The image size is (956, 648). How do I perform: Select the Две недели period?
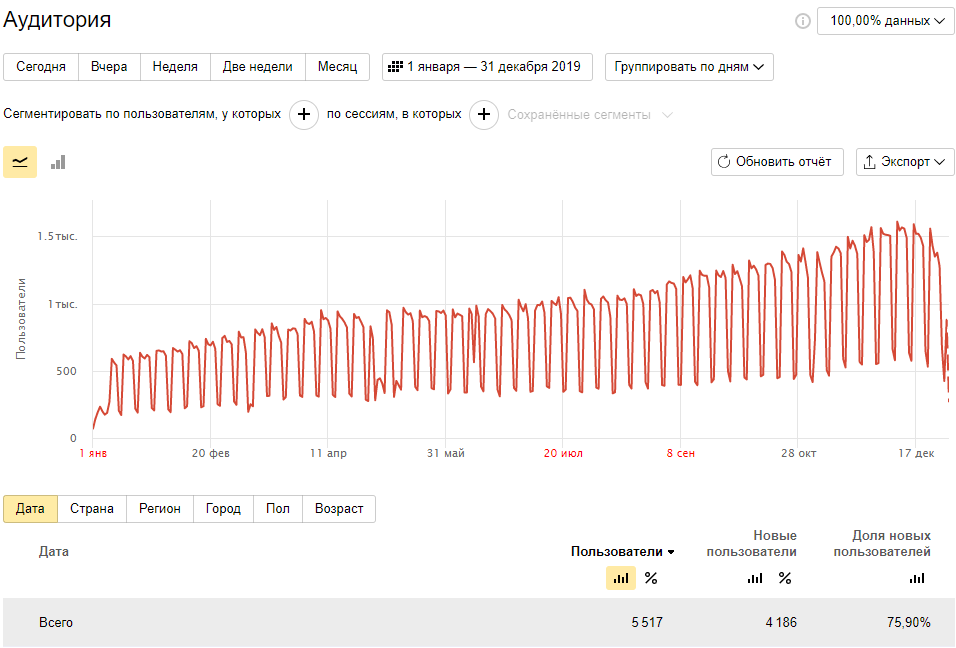(257, 67)
